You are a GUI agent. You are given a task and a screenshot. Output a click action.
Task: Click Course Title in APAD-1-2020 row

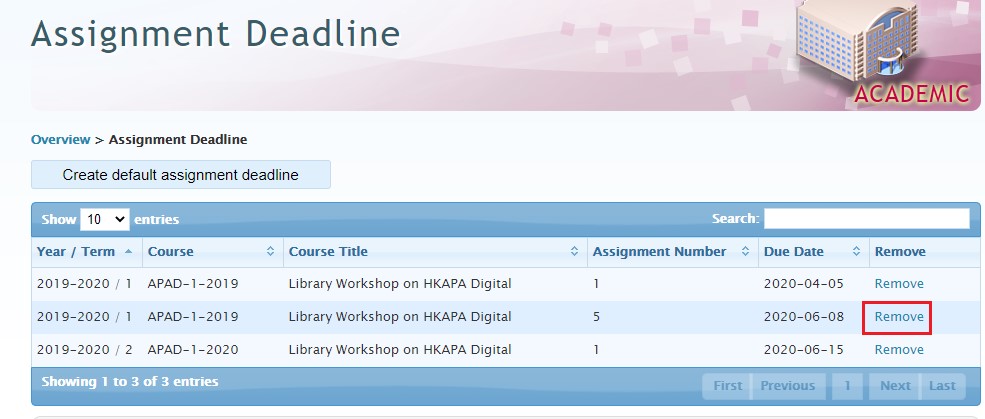(435, 349)
